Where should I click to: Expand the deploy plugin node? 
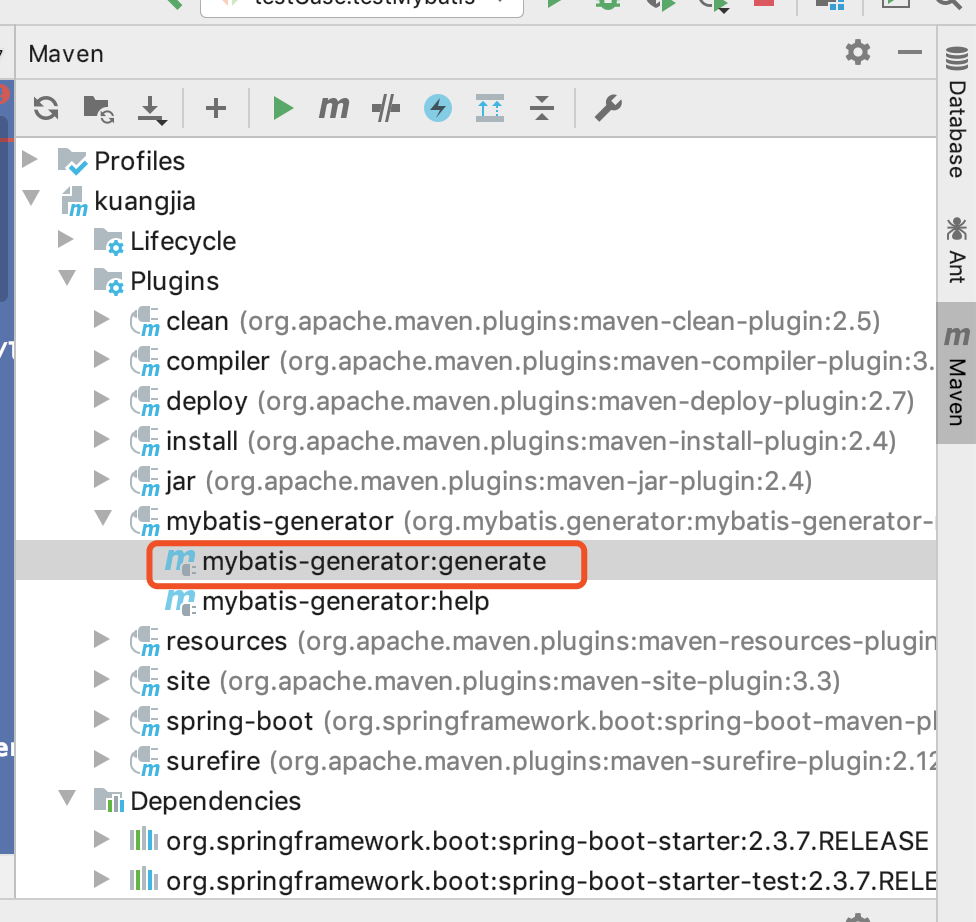pyautogui.click(x=101, y=399)
